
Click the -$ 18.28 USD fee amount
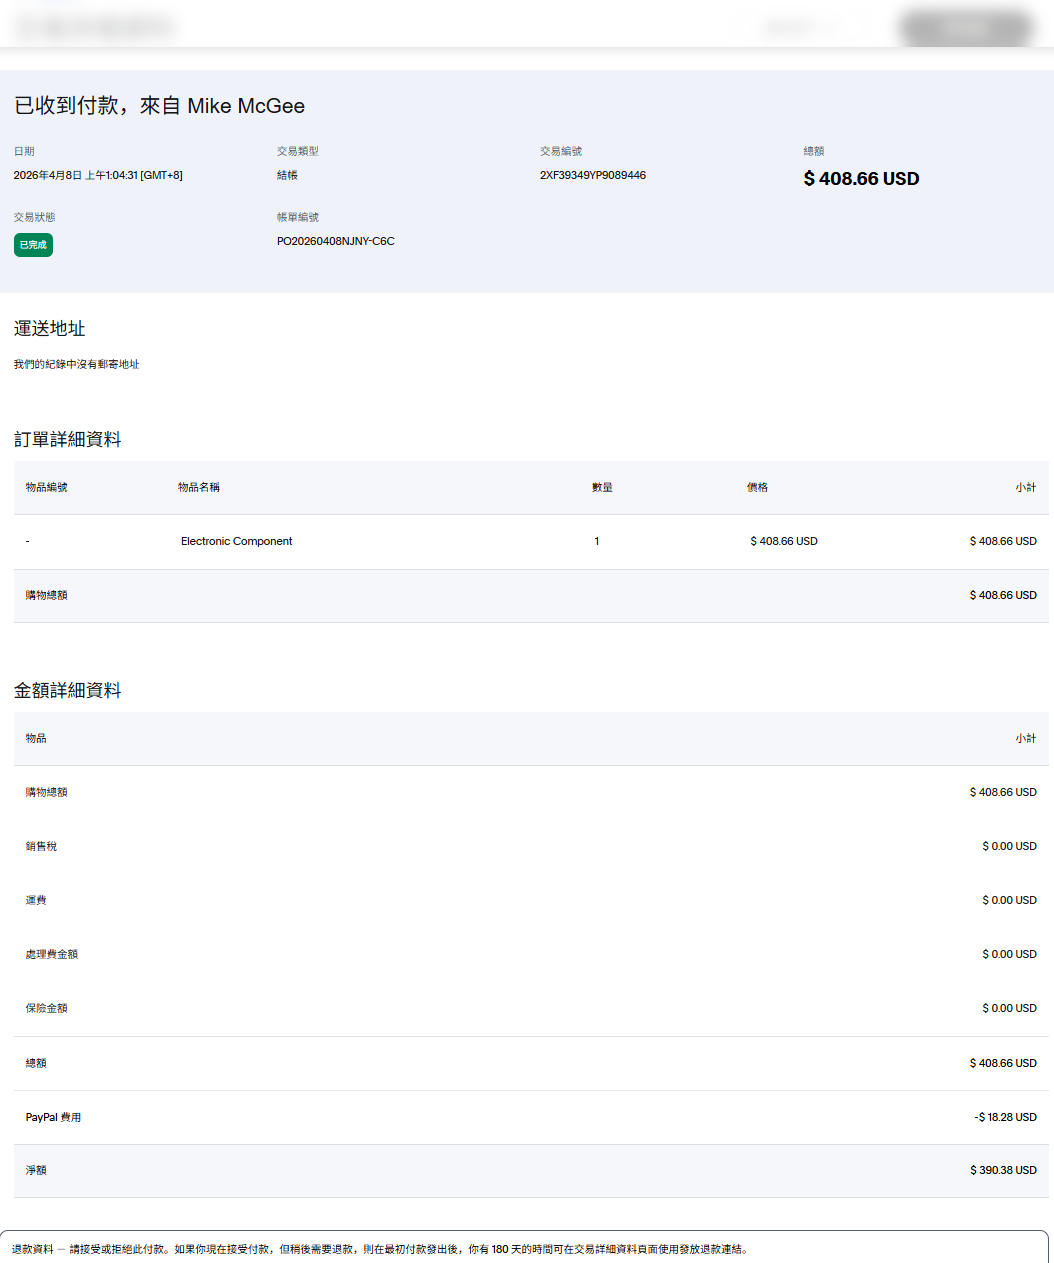click(x=1005, y=1117)
